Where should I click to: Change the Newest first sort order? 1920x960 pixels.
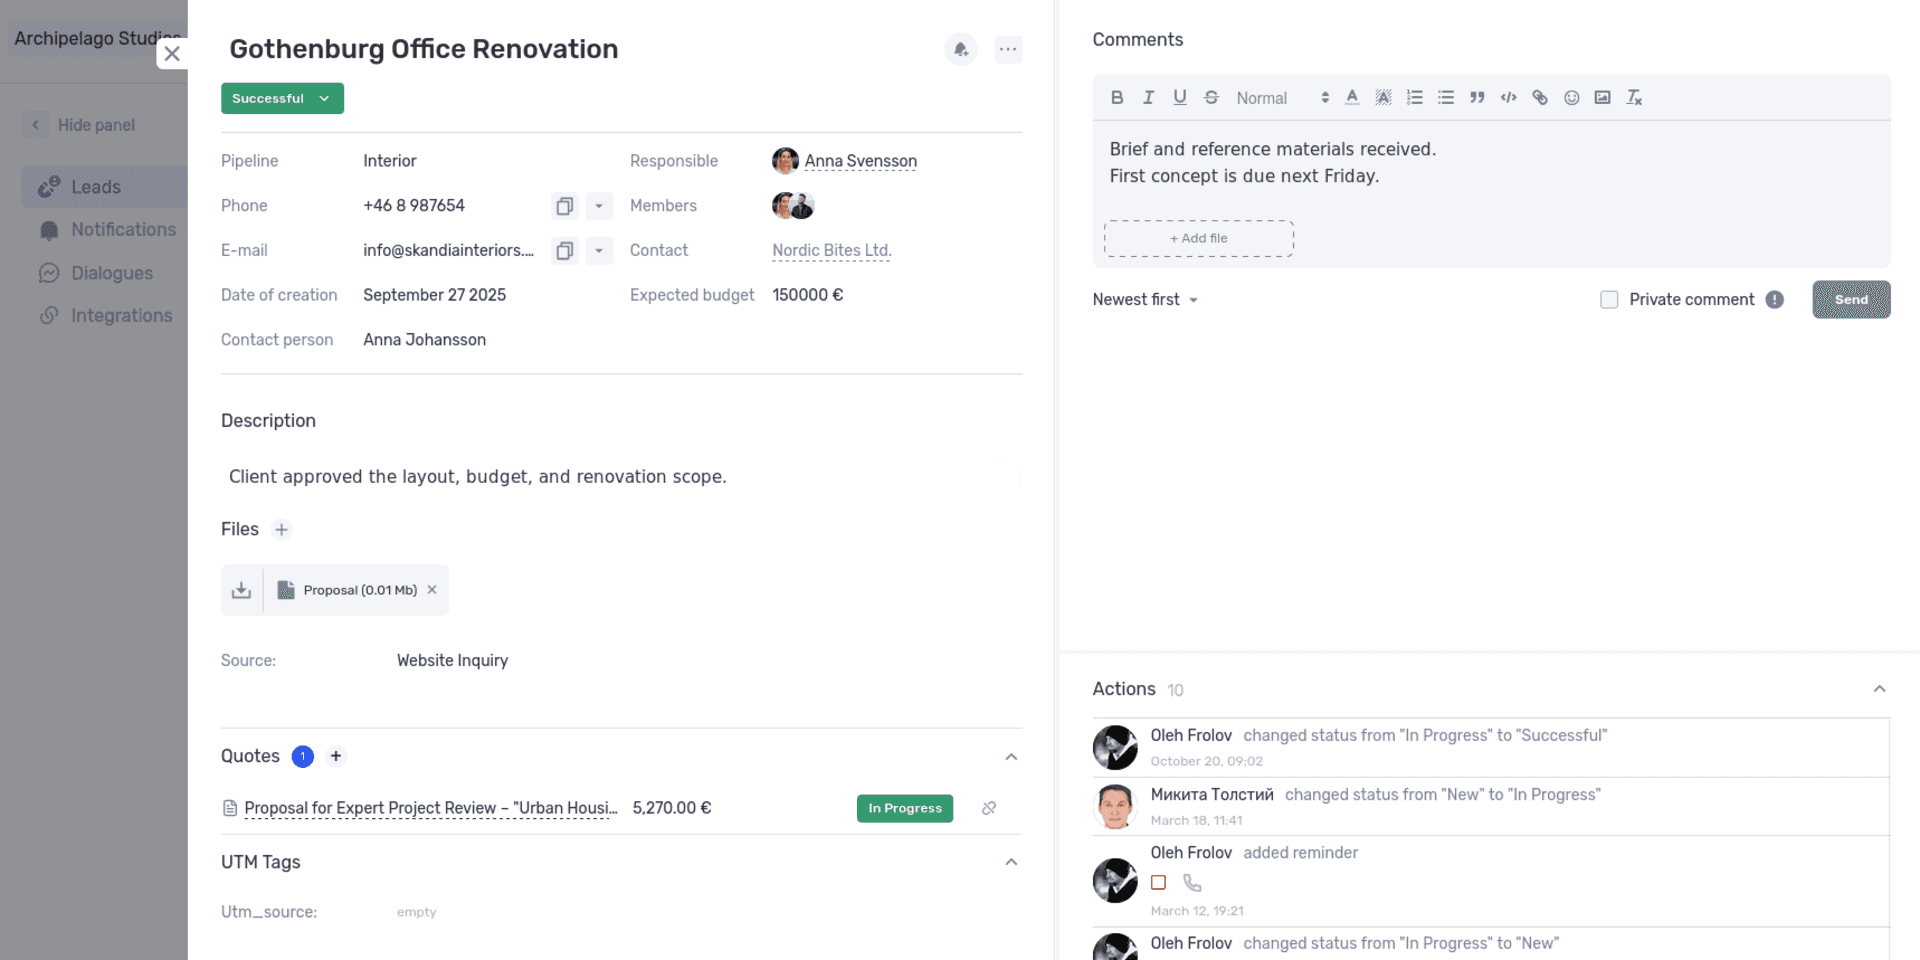pyautogui.click(x=1145, y=299)
